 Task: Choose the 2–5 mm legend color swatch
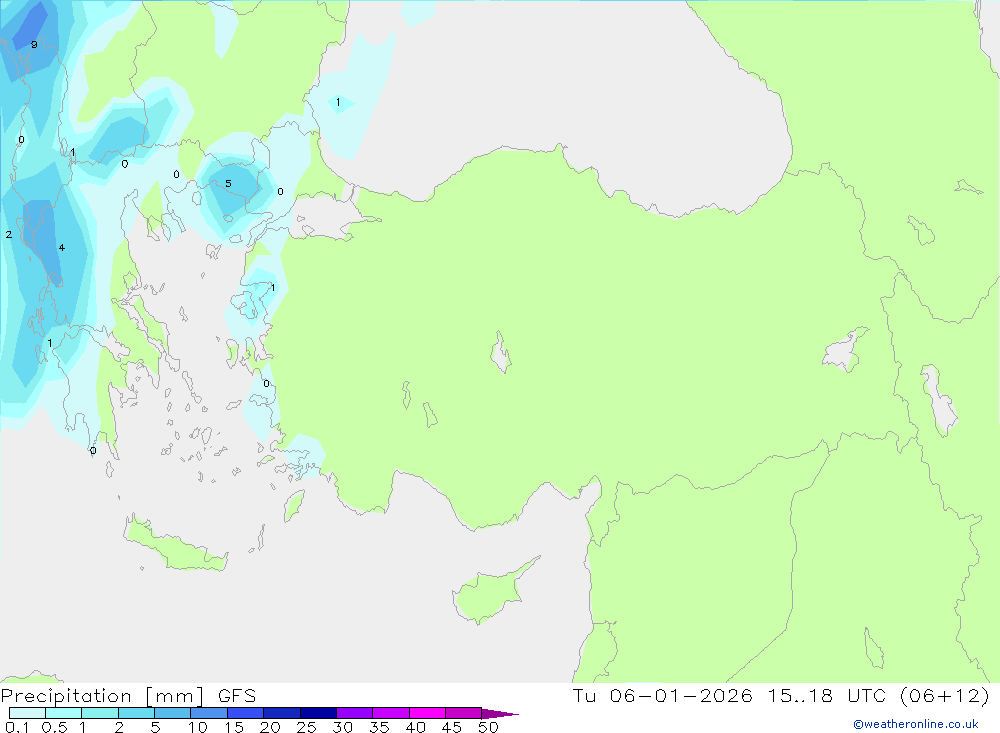tap(136, 713)
